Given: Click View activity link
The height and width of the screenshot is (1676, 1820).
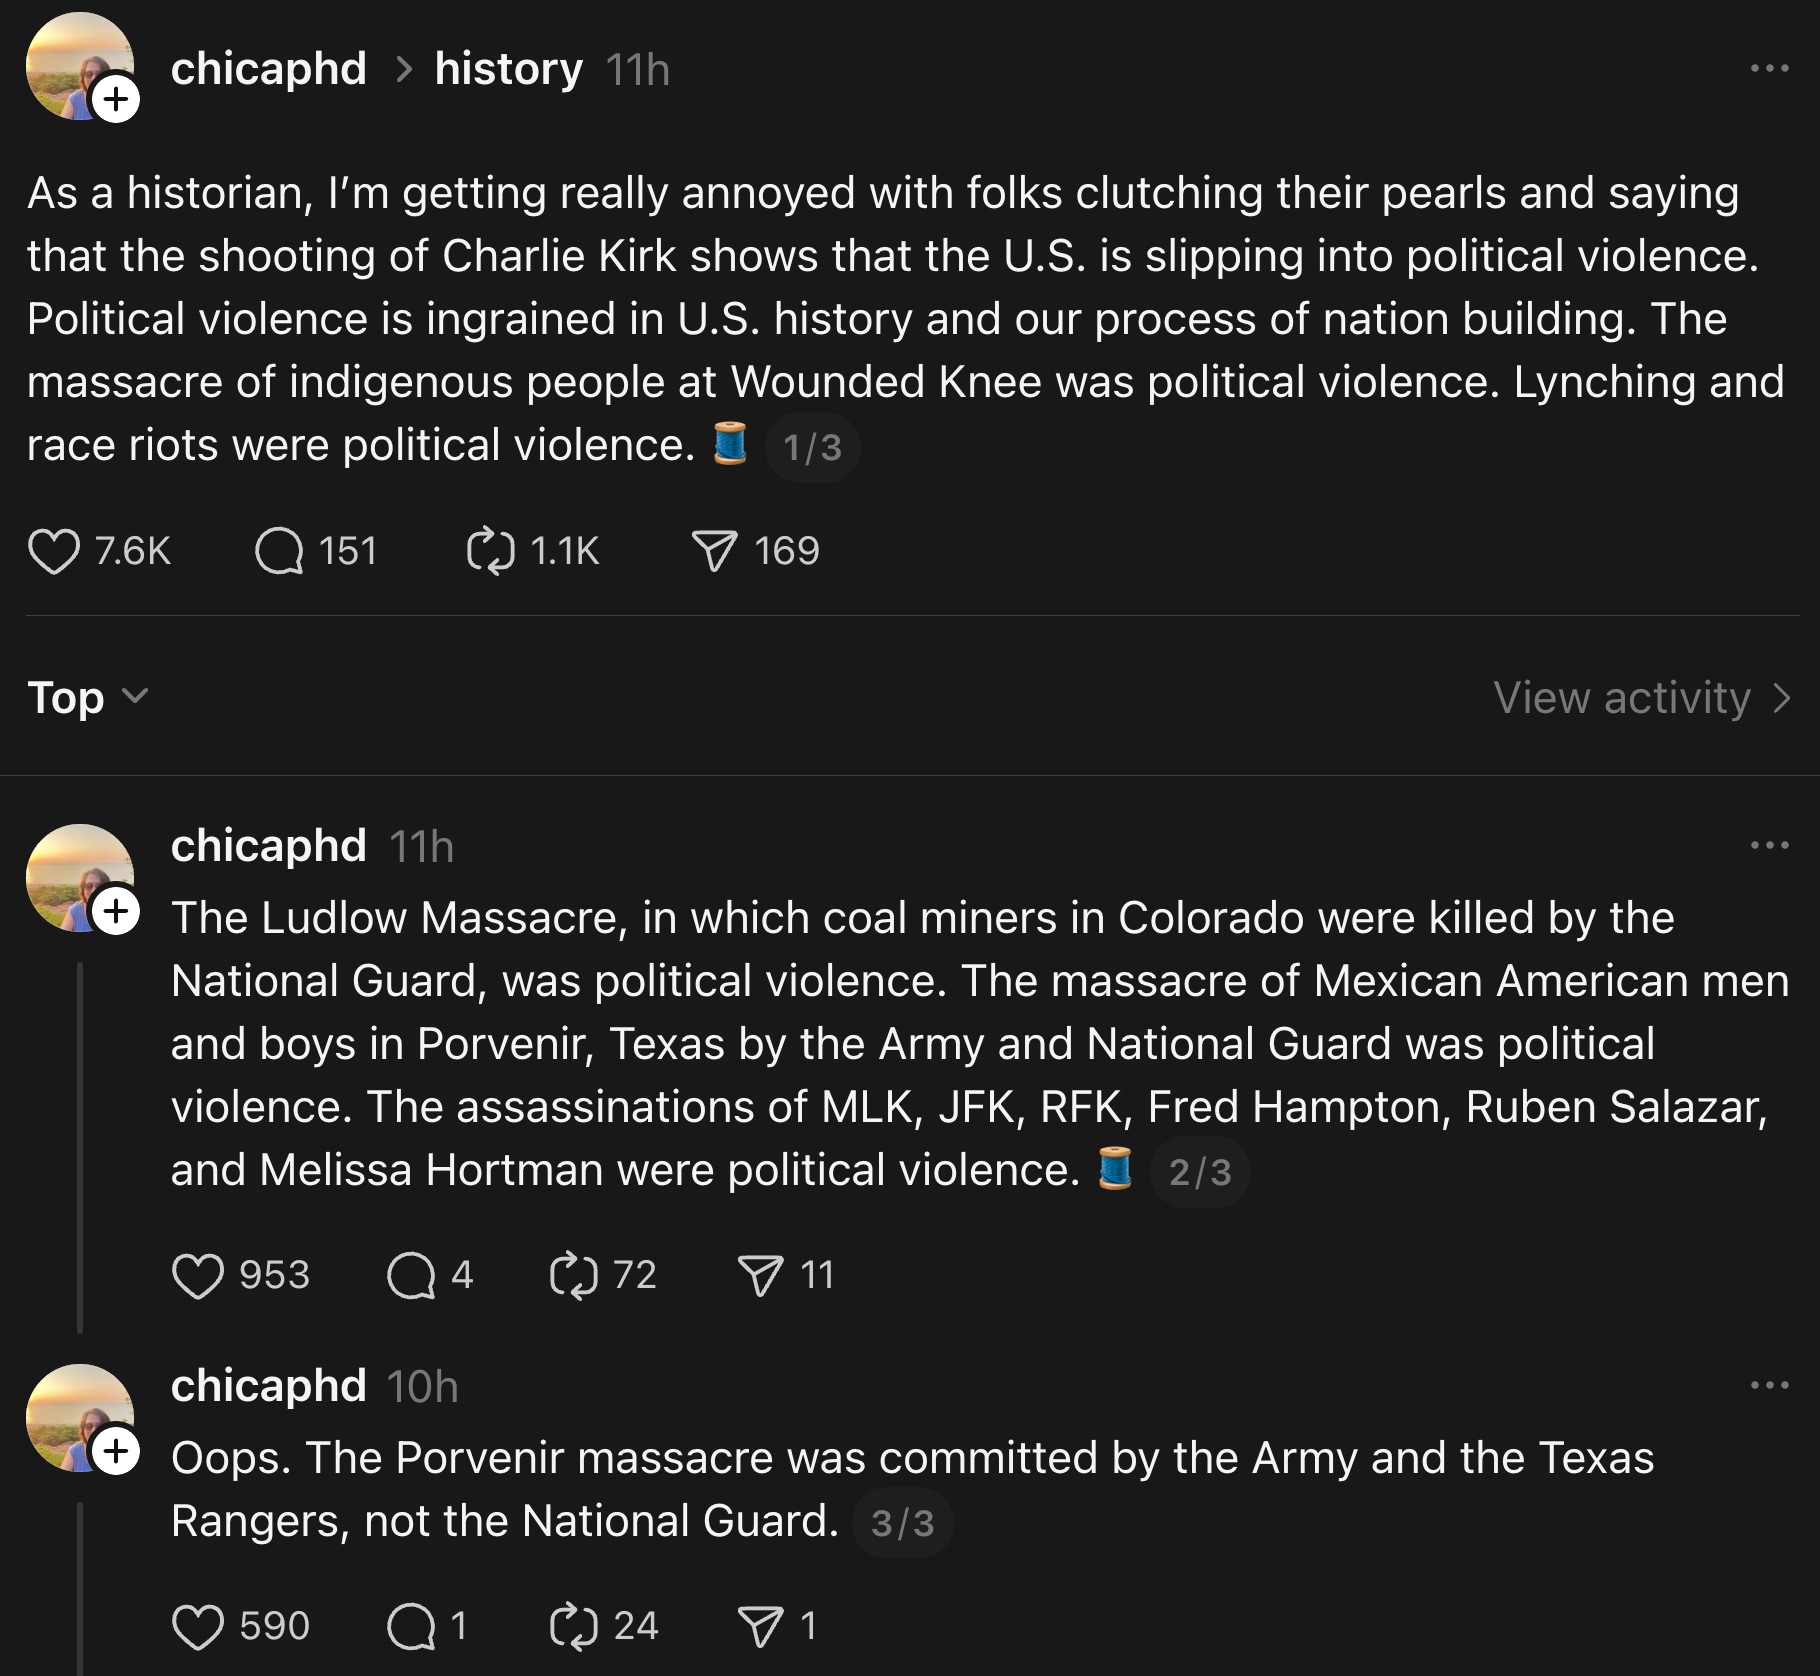Looking at the screenshot, I should [x=1640, y=699].
